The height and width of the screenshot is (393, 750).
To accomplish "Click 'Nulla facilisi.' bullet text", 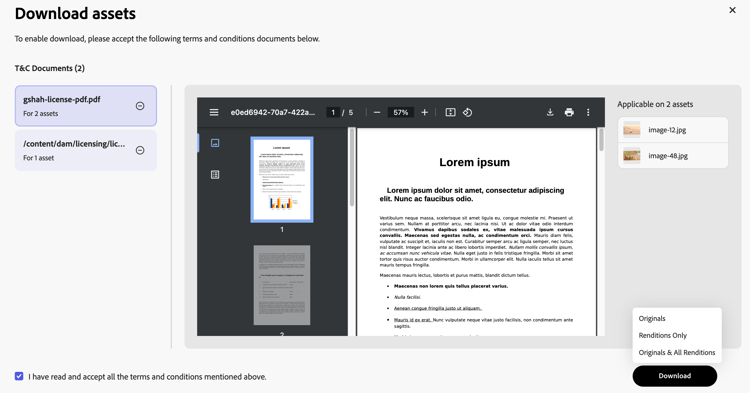I will click(407, 297).
